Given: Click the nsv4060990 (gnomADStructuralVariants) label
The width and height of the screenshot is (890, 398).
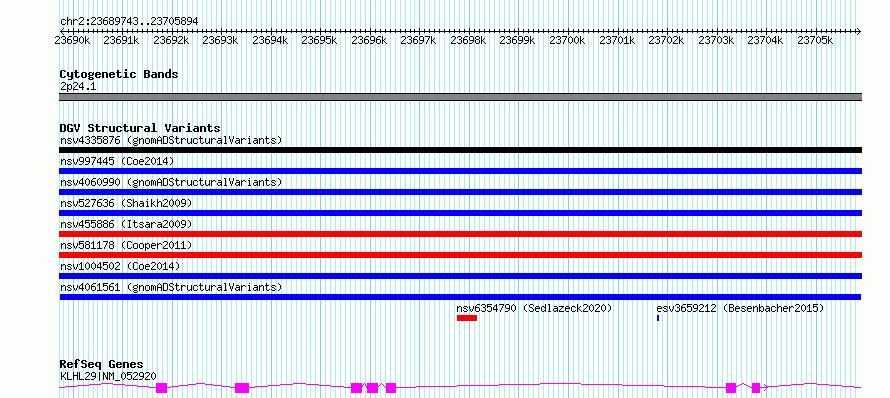Looking at the screenshot, I should [171, 182].
